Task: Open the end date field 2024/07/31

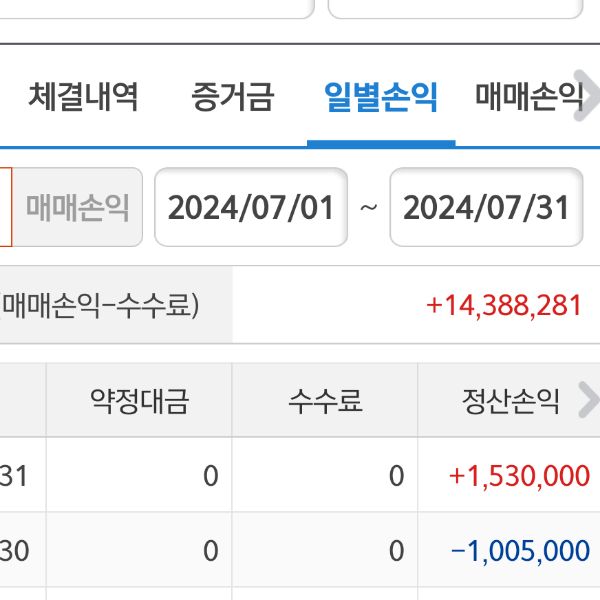Action: [486, 207]
